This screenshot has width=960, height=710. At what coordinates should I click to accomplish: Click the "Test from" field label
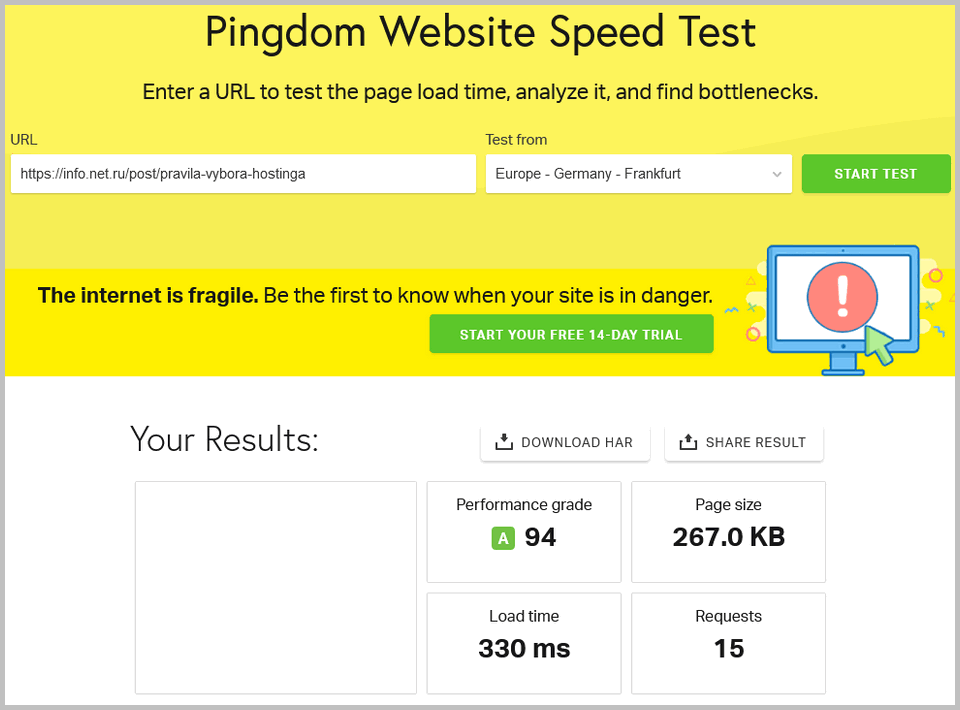coord(516,140)
